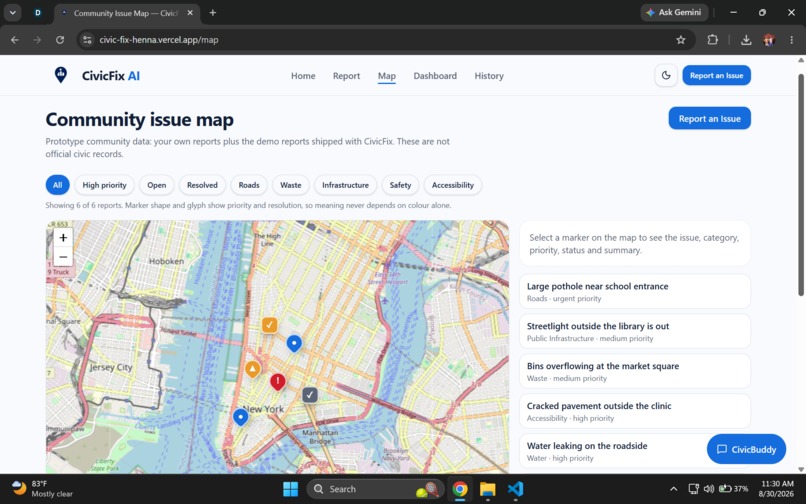Select the orange square checkmark marker on map
Viewport: 806px width, 504px height.
[x=269, y=325]
